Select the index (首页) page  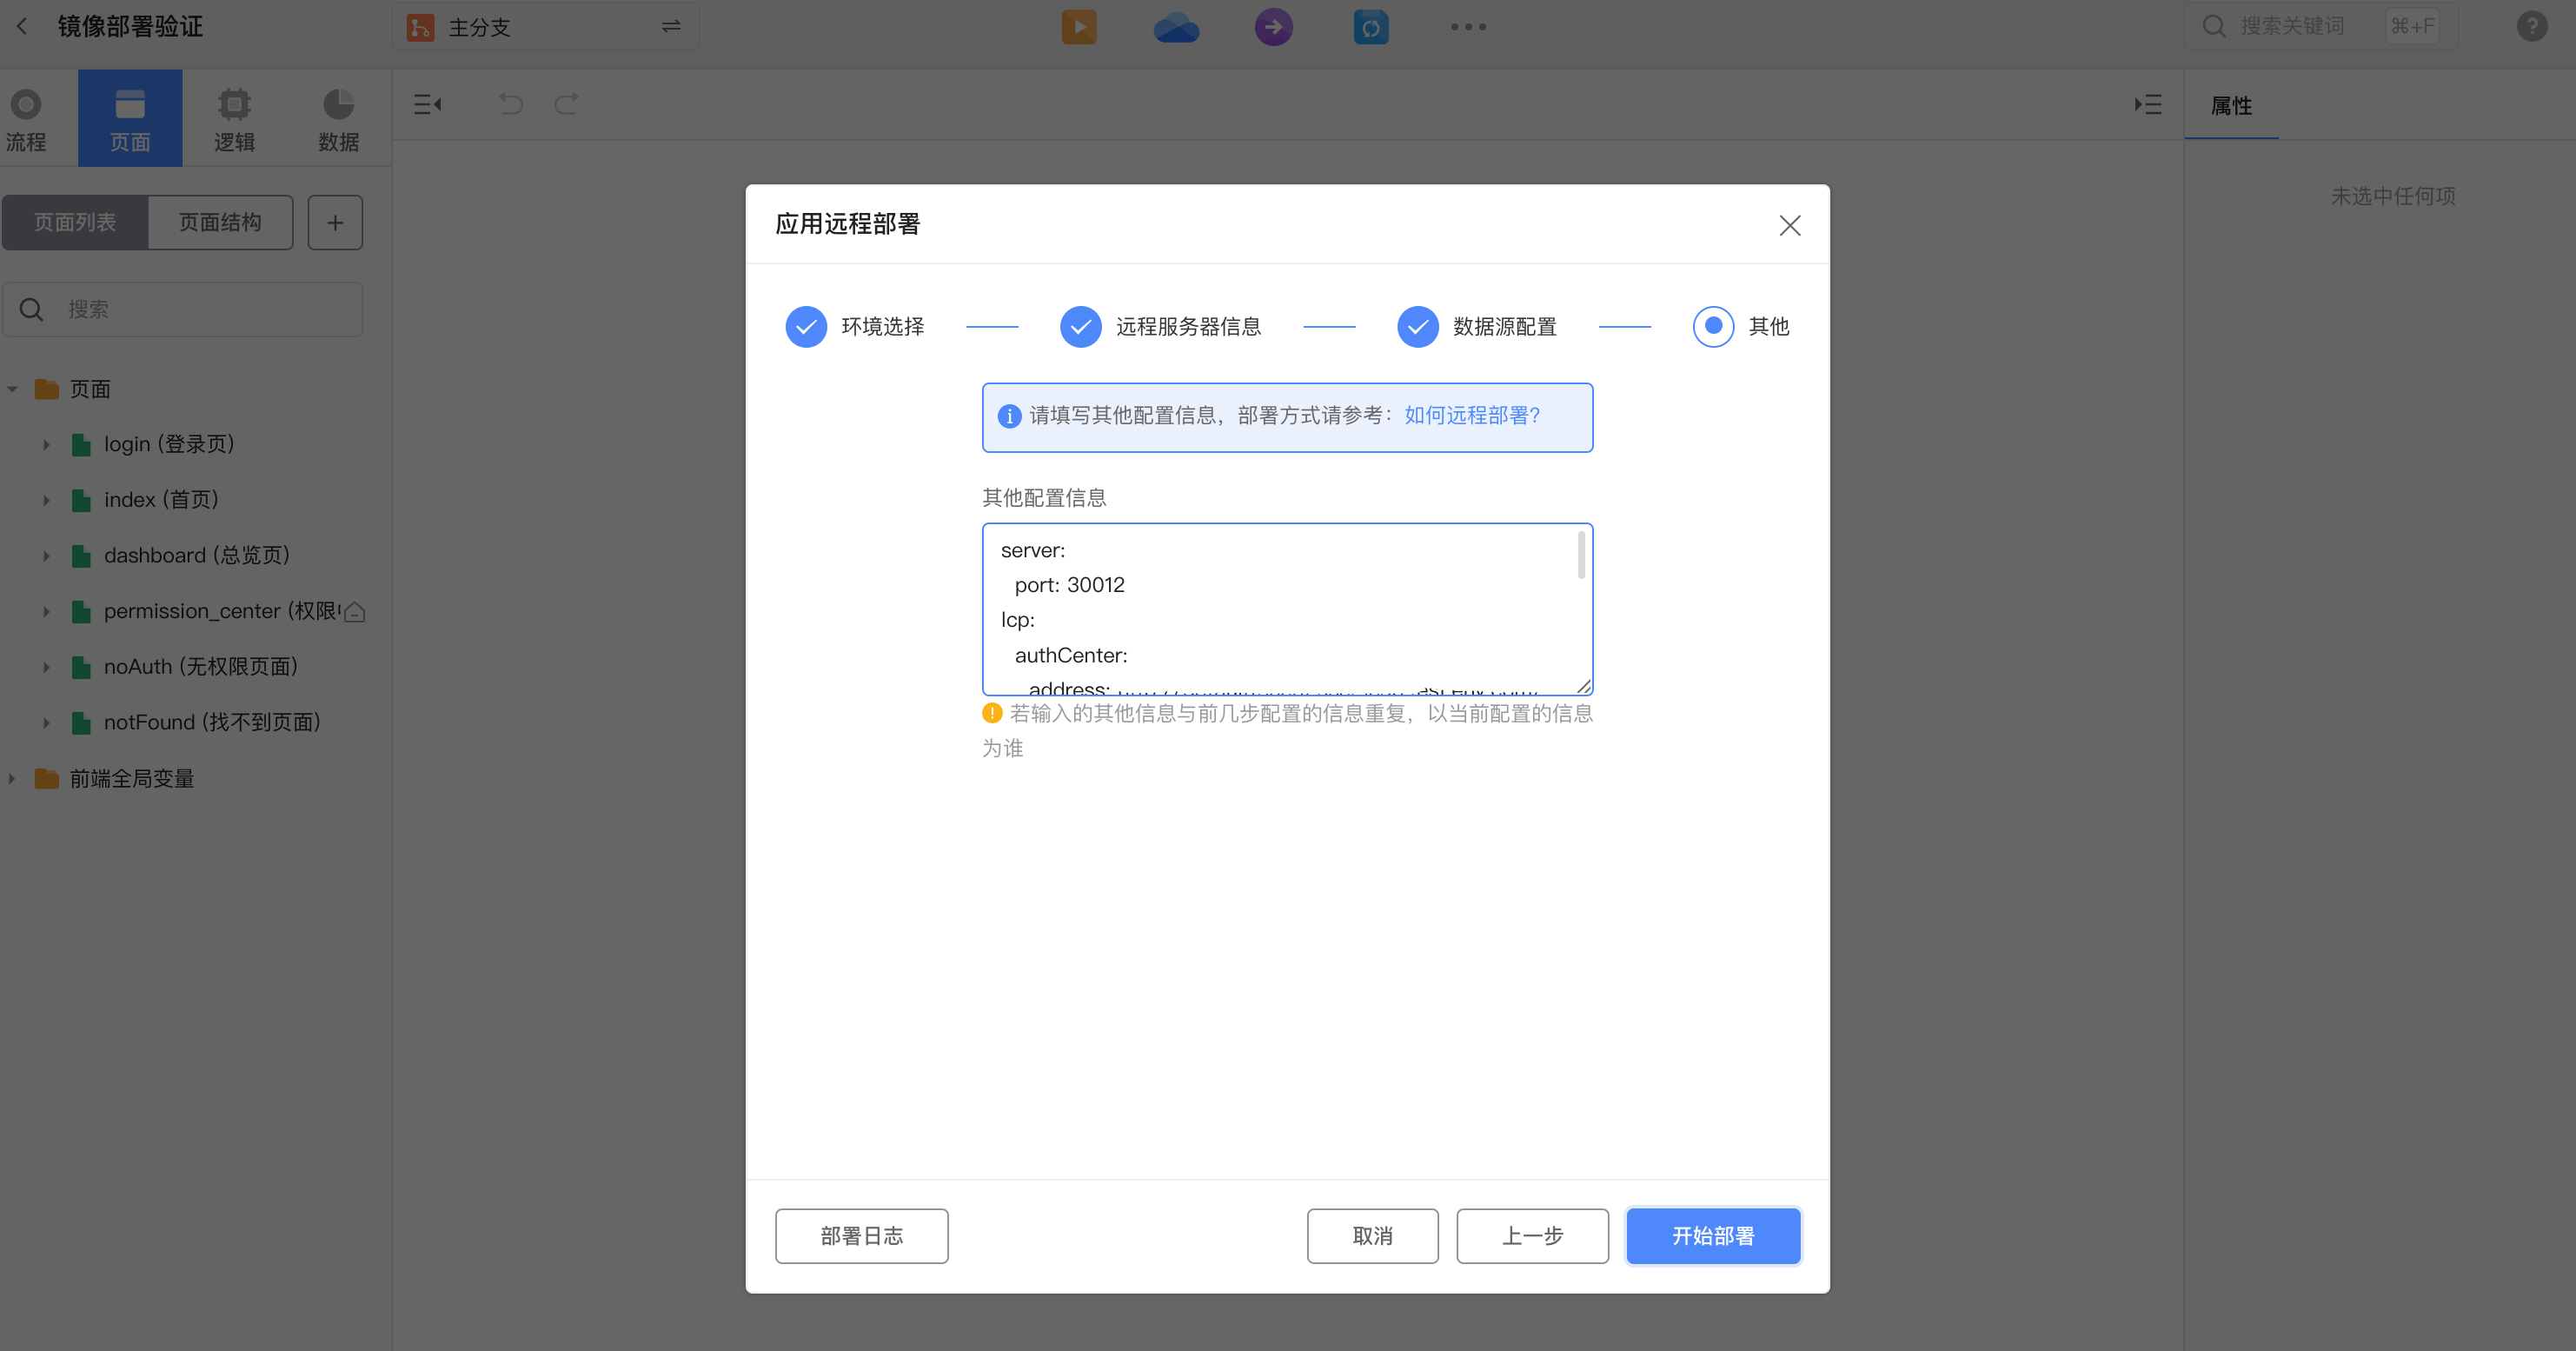tap(161, 500)
